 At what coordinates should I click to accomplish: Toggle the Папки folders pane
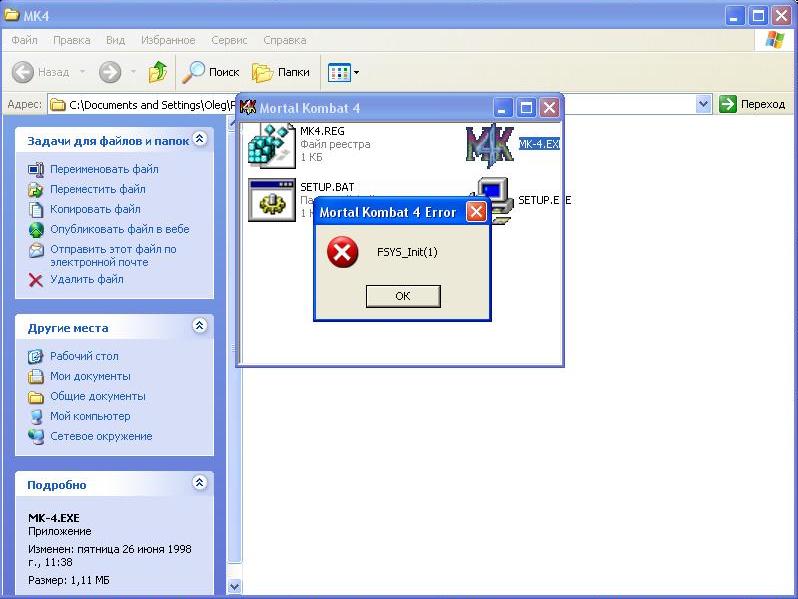pyautogui.click(x=281, y=72)
